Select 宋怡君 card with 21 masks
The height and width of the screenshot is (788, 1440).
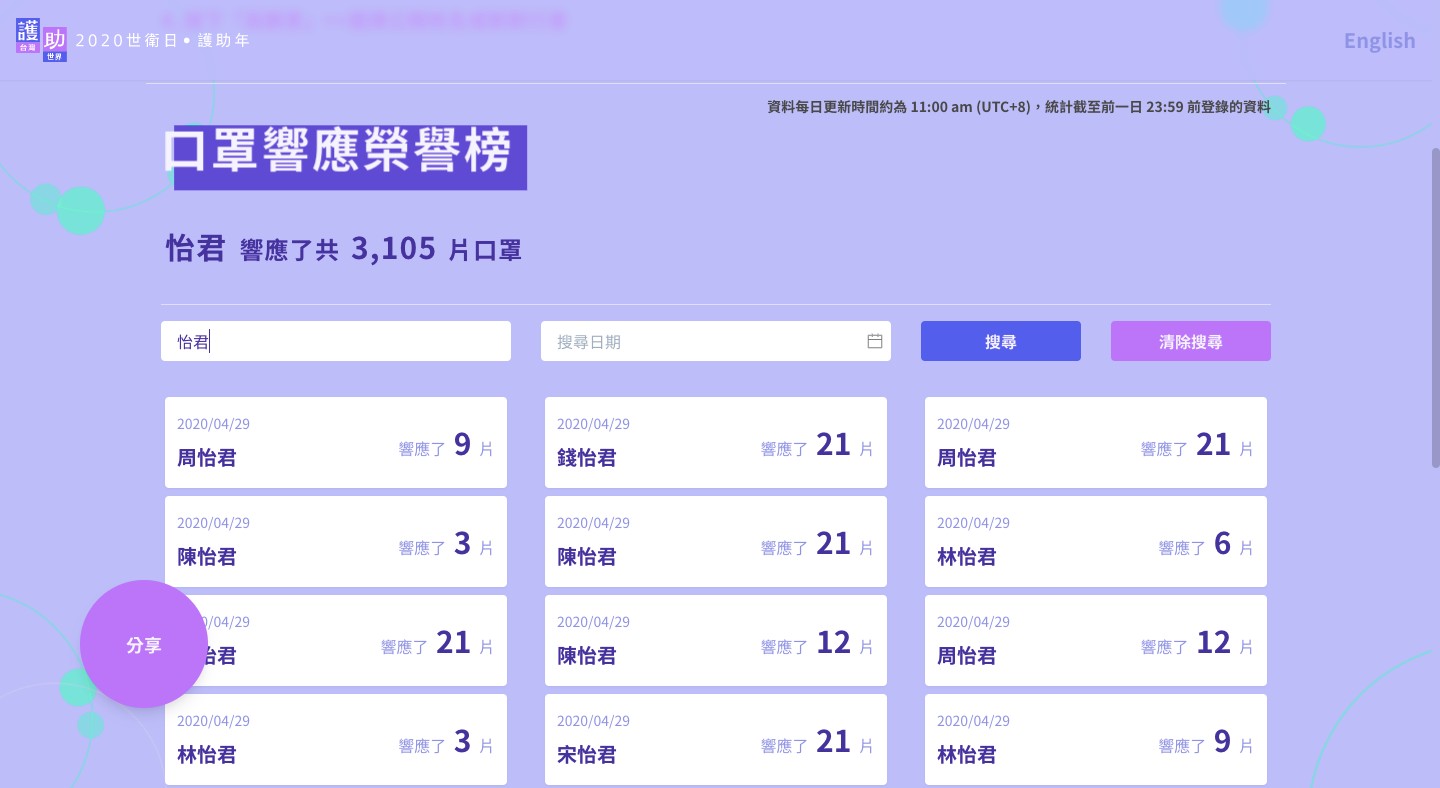pos(715,739)
